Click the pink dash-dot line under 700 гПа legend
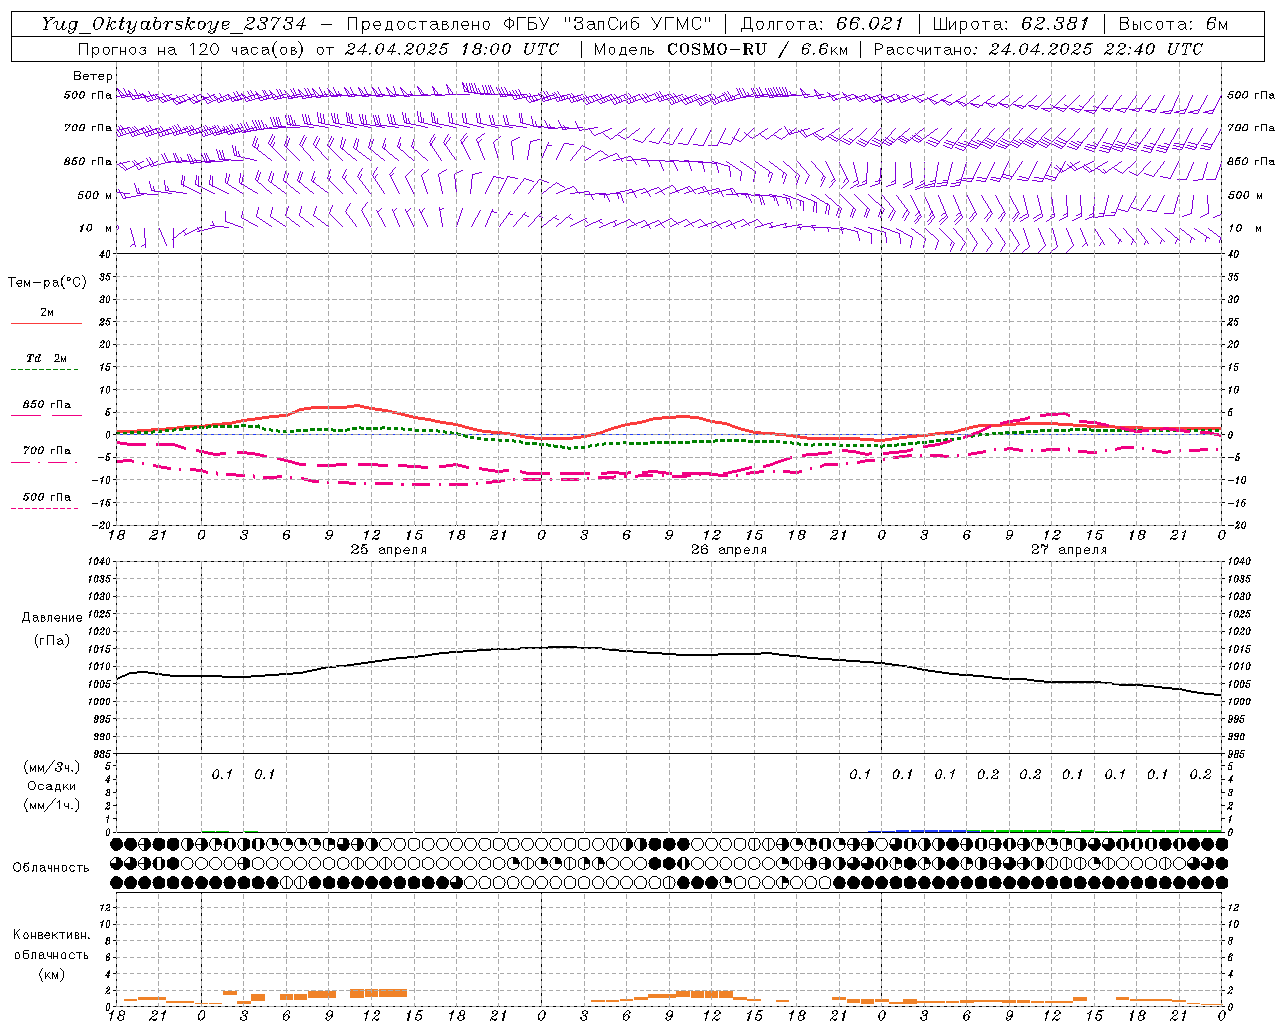The width and height of the screenshot is (1280, 1024). click(x=46, y=462)
